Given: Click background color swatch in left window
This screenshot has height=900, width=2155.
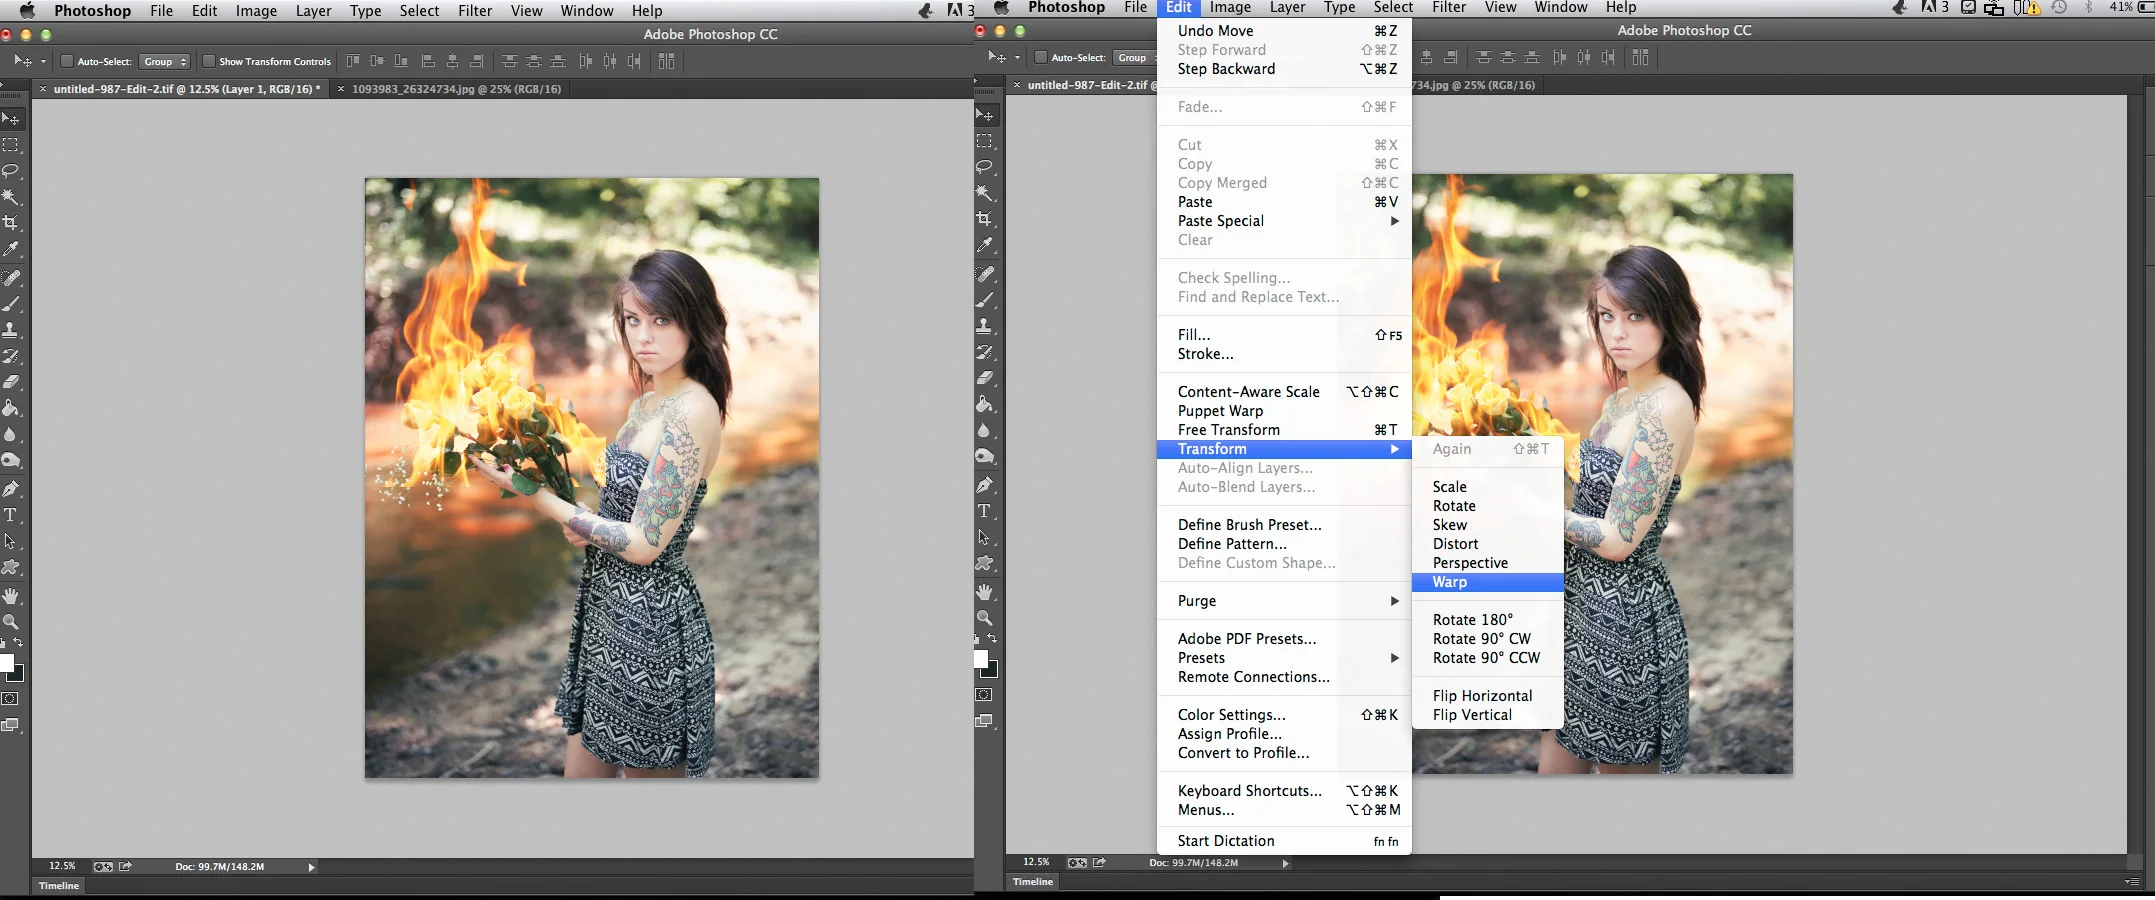Looking at the screenshot, I should [x=17, y=675].
